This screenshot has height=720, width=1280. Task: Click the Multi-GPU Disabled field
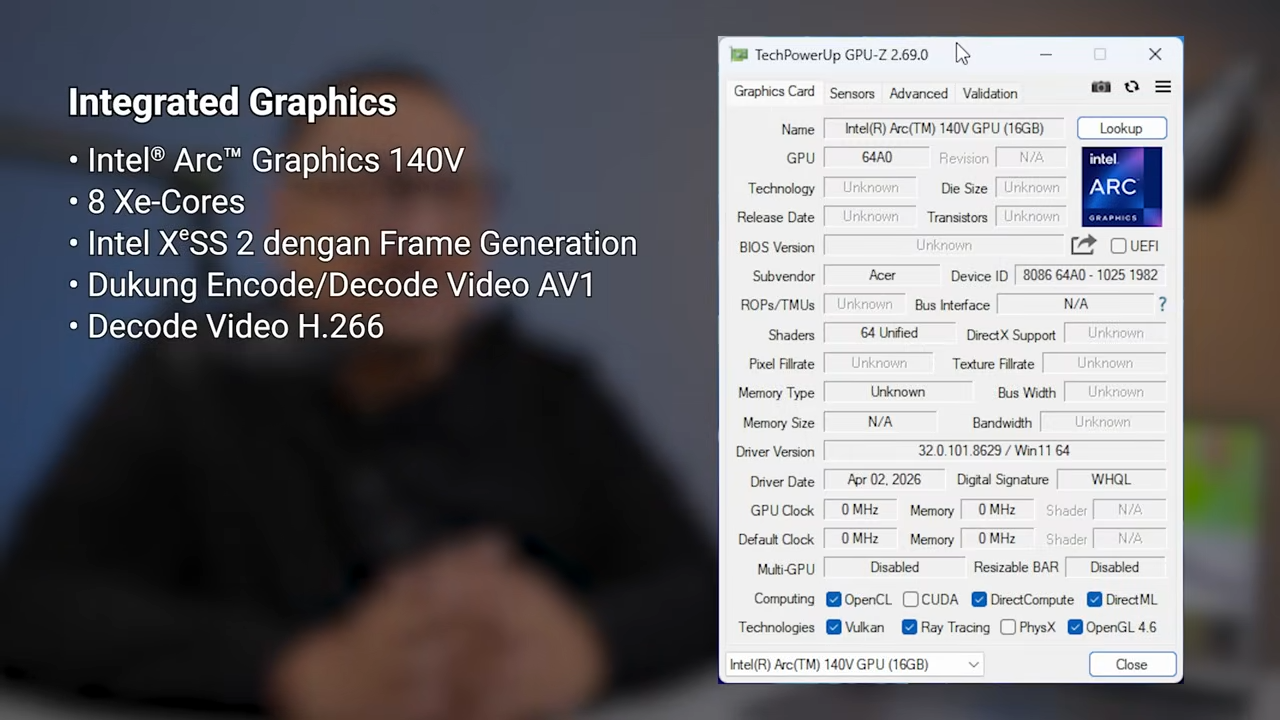(x=894, y=567)
